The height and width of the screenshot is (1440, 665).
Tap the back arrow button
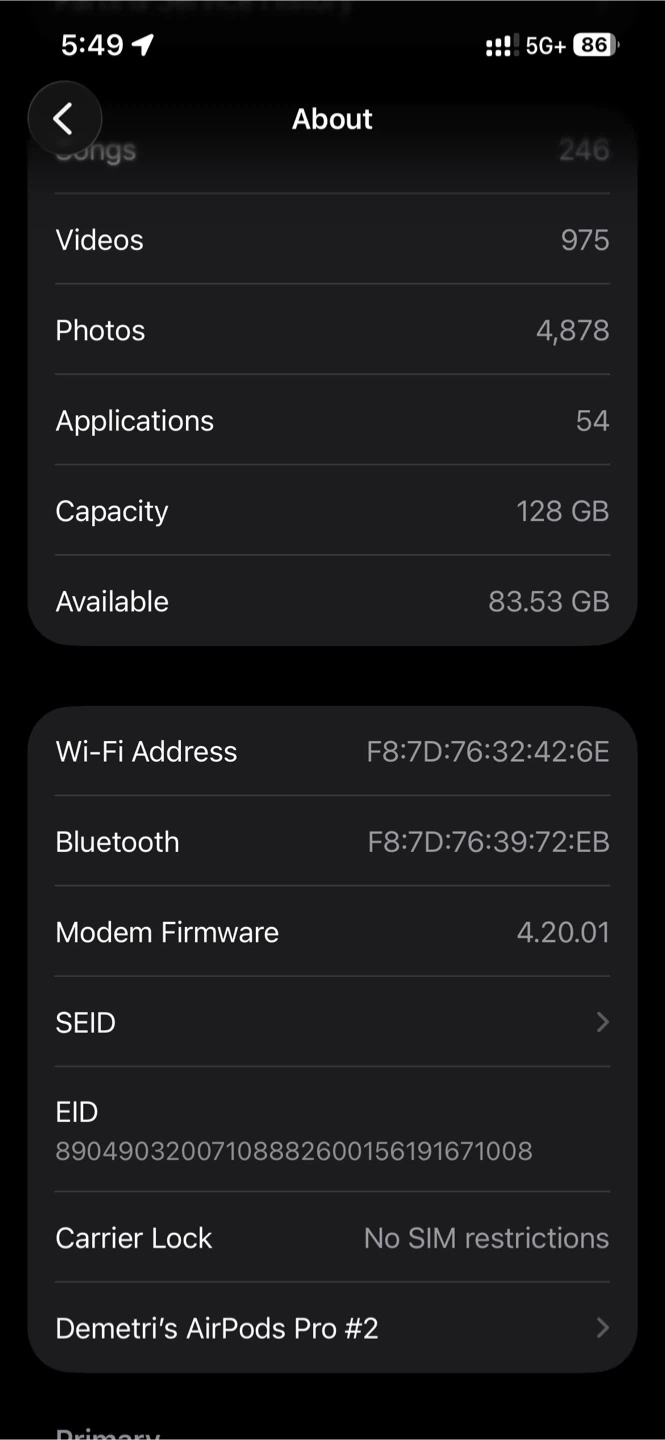point(64,119)
